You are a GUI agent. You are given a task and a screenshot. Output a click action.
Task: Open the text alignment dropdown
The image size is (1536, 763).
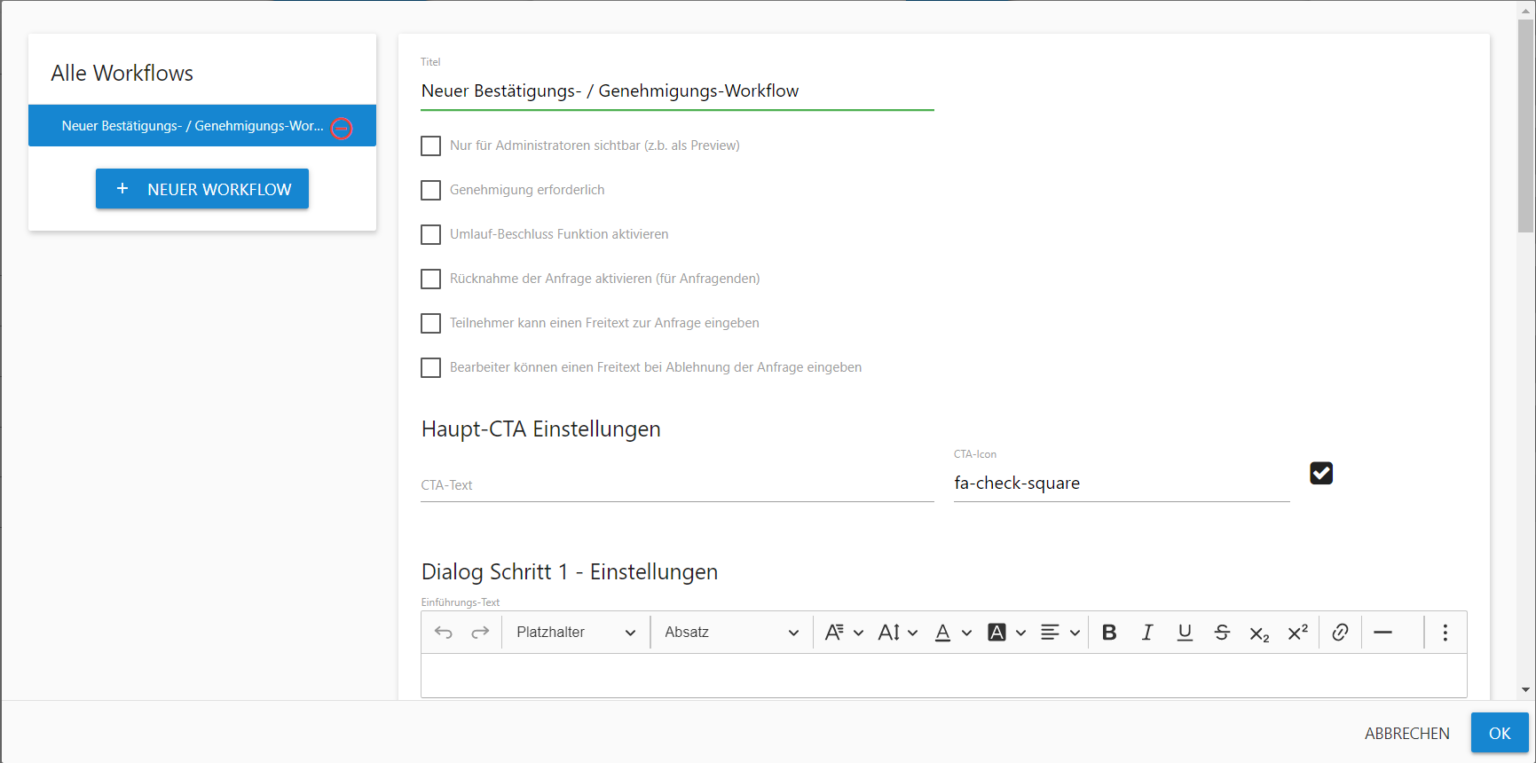[x=1059, y=631]
